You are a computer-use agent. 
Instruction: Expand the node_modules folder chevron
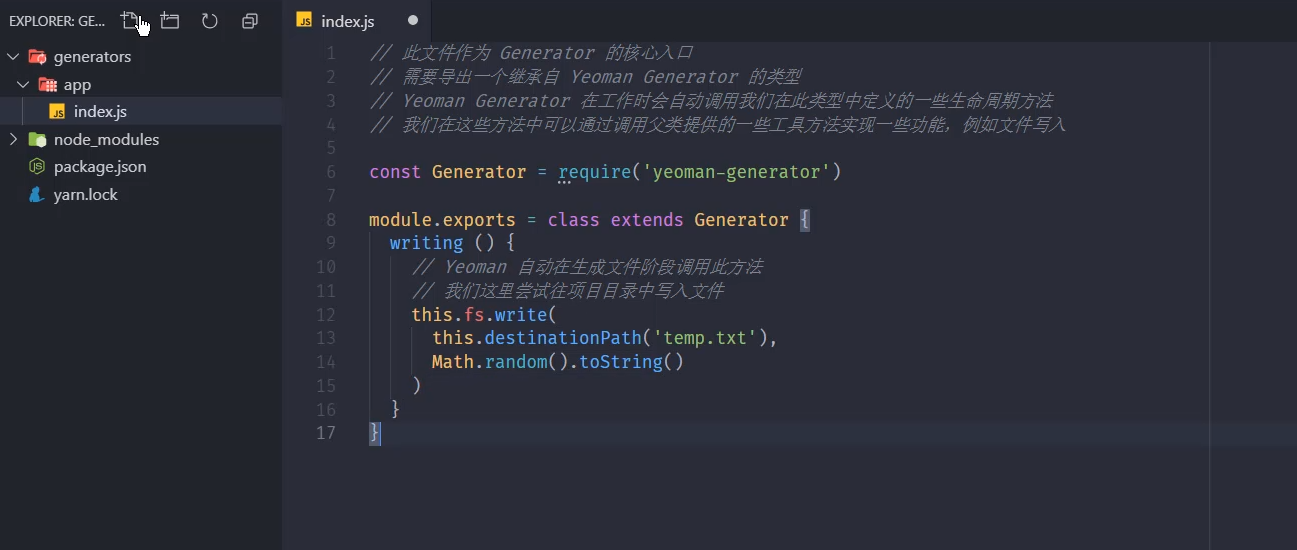(13, 139)
